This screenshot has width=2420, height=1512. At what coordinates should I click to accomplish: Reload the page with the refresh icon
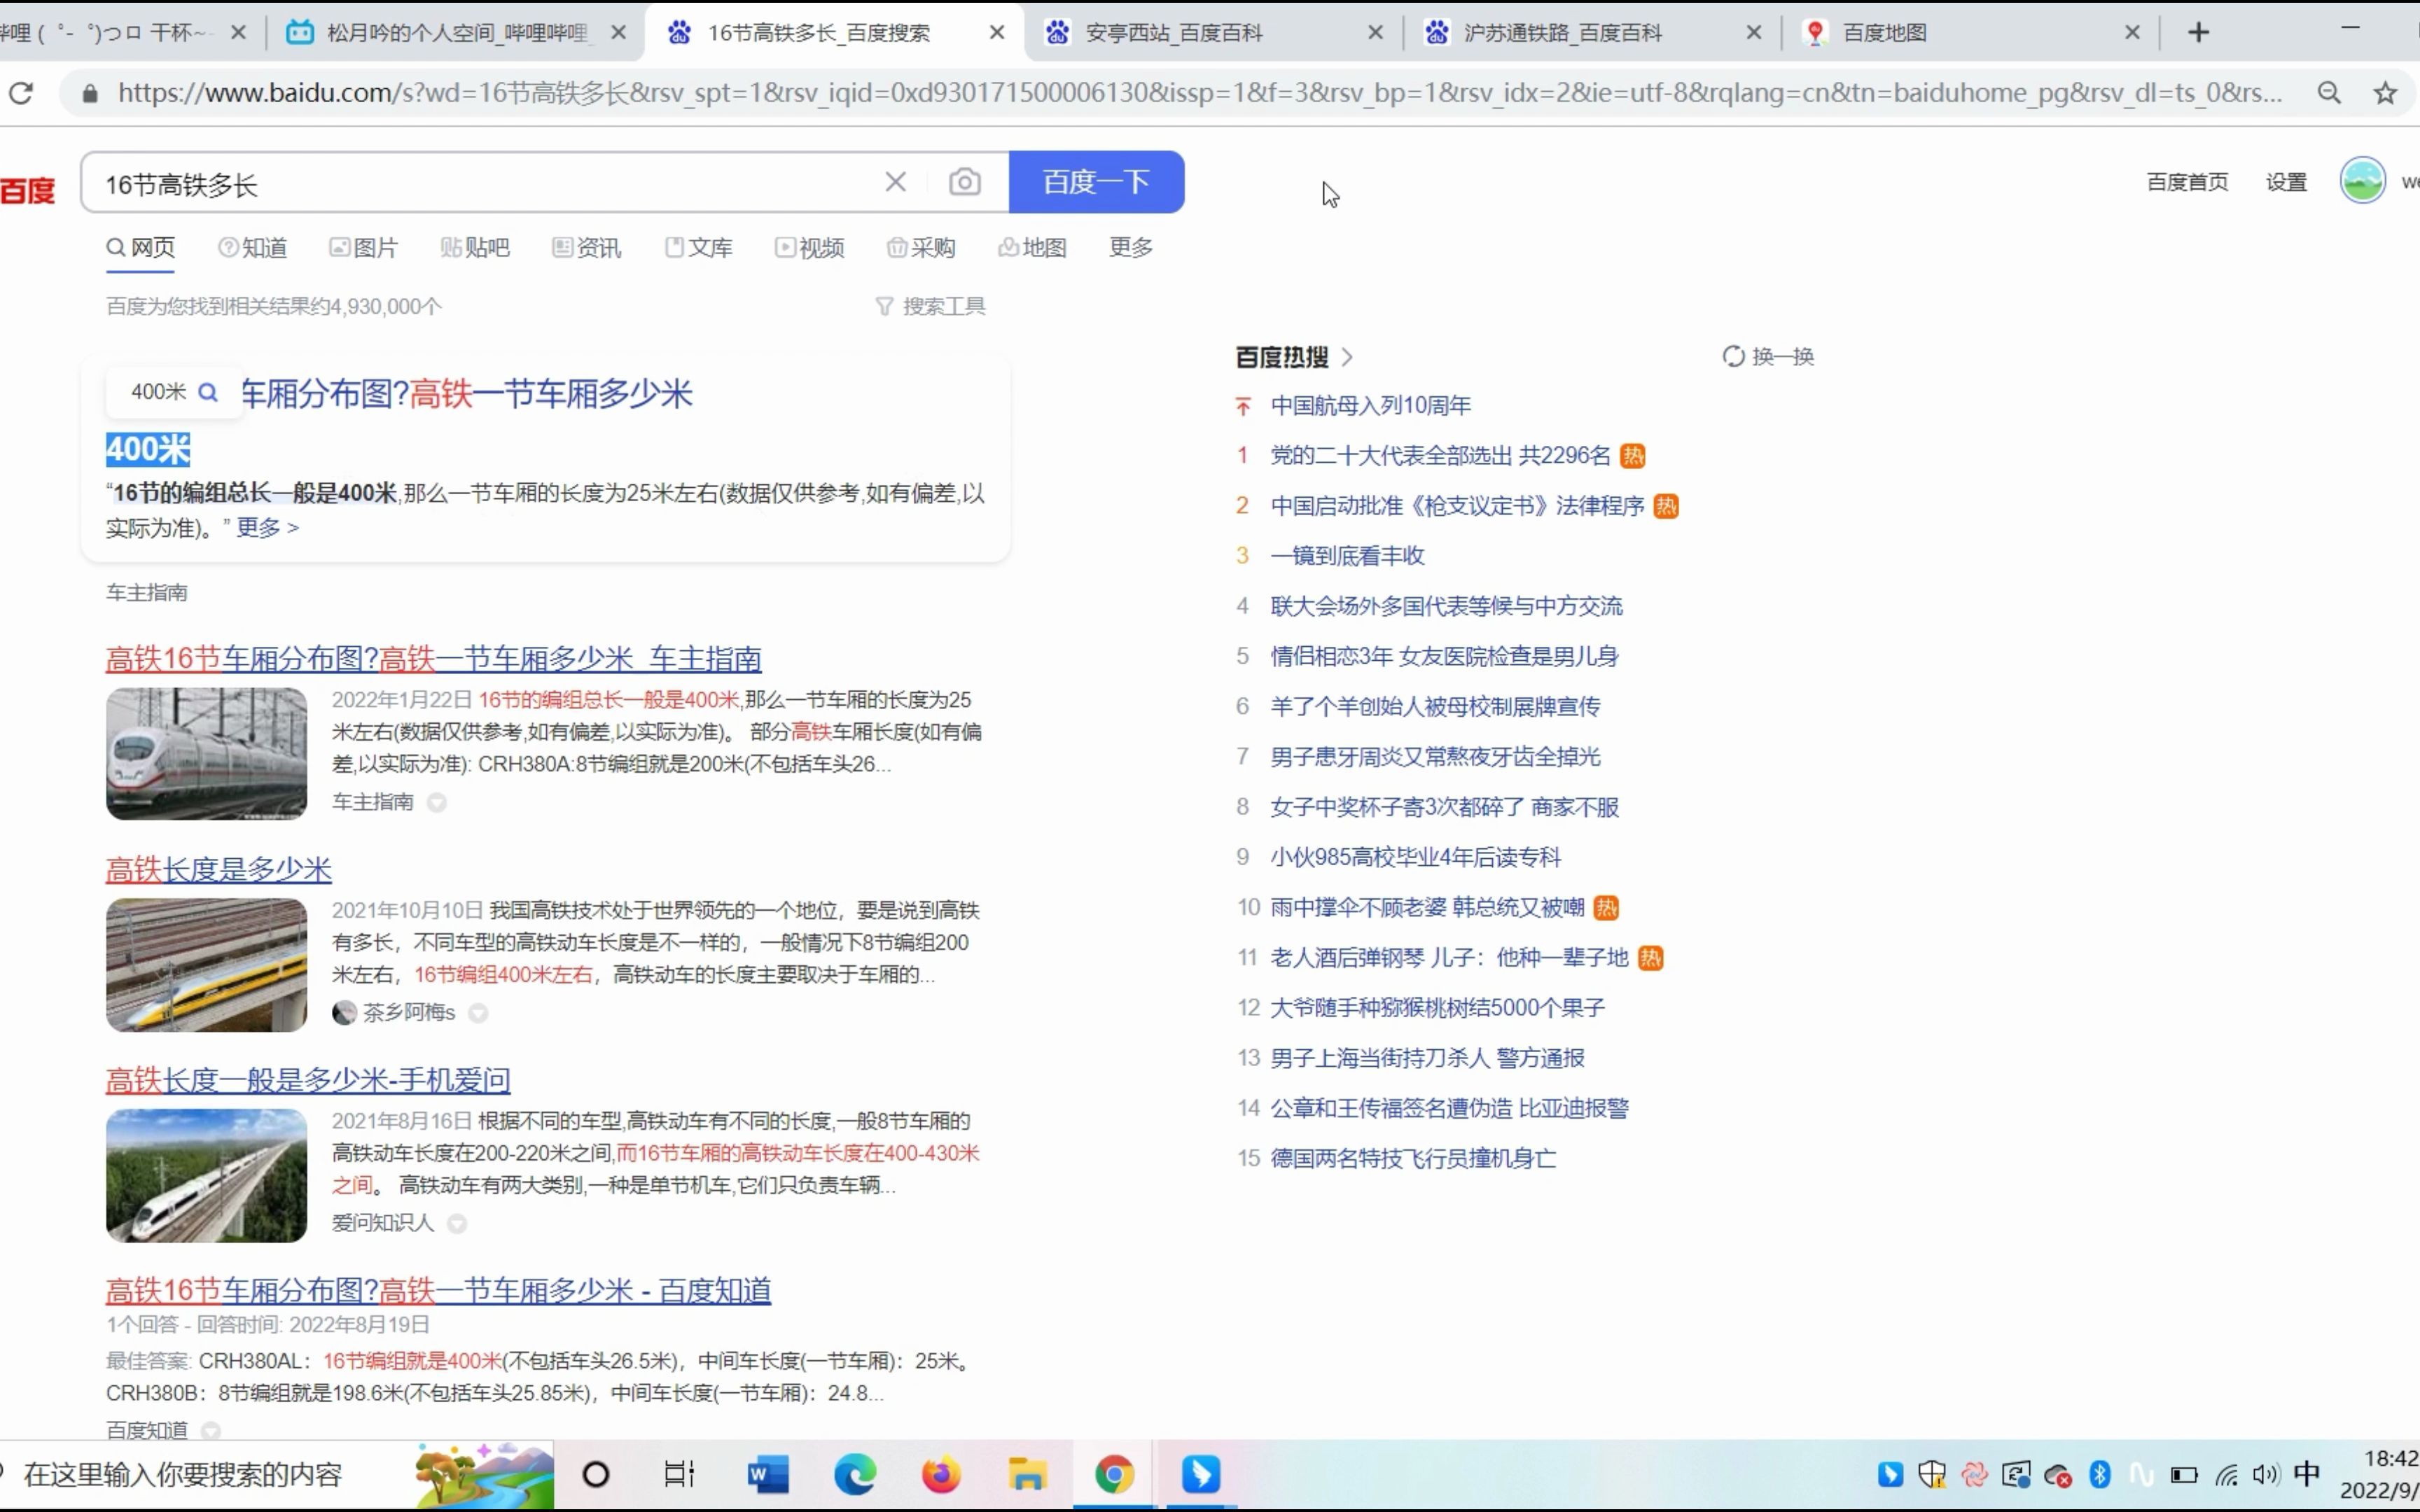(21, 93)
